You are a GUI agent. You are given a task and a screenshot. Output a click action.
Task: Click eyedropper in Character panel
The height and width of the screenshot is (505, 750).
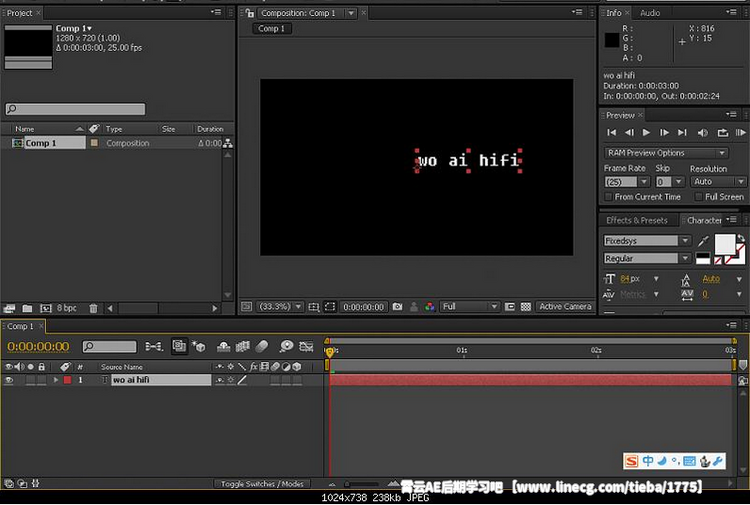click(703, 241)
